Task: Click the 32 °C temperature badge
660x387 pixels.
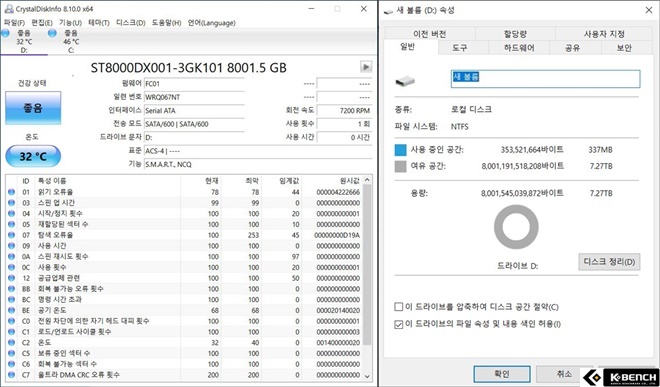Action: click(33, 156)
